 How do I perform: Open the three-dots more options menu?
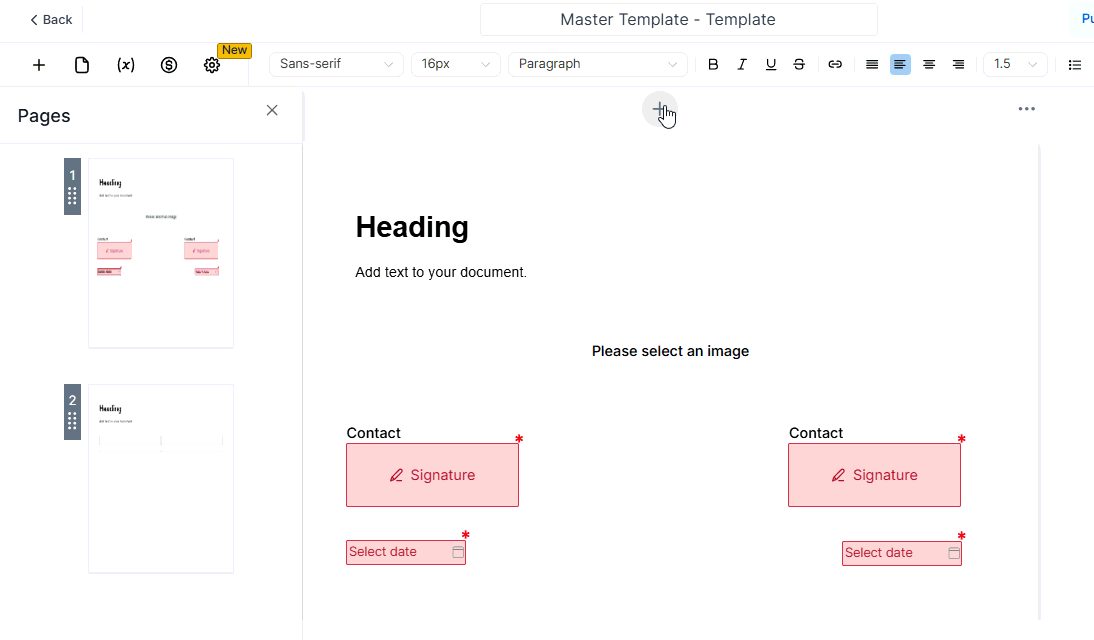(x=1026, y=109)
